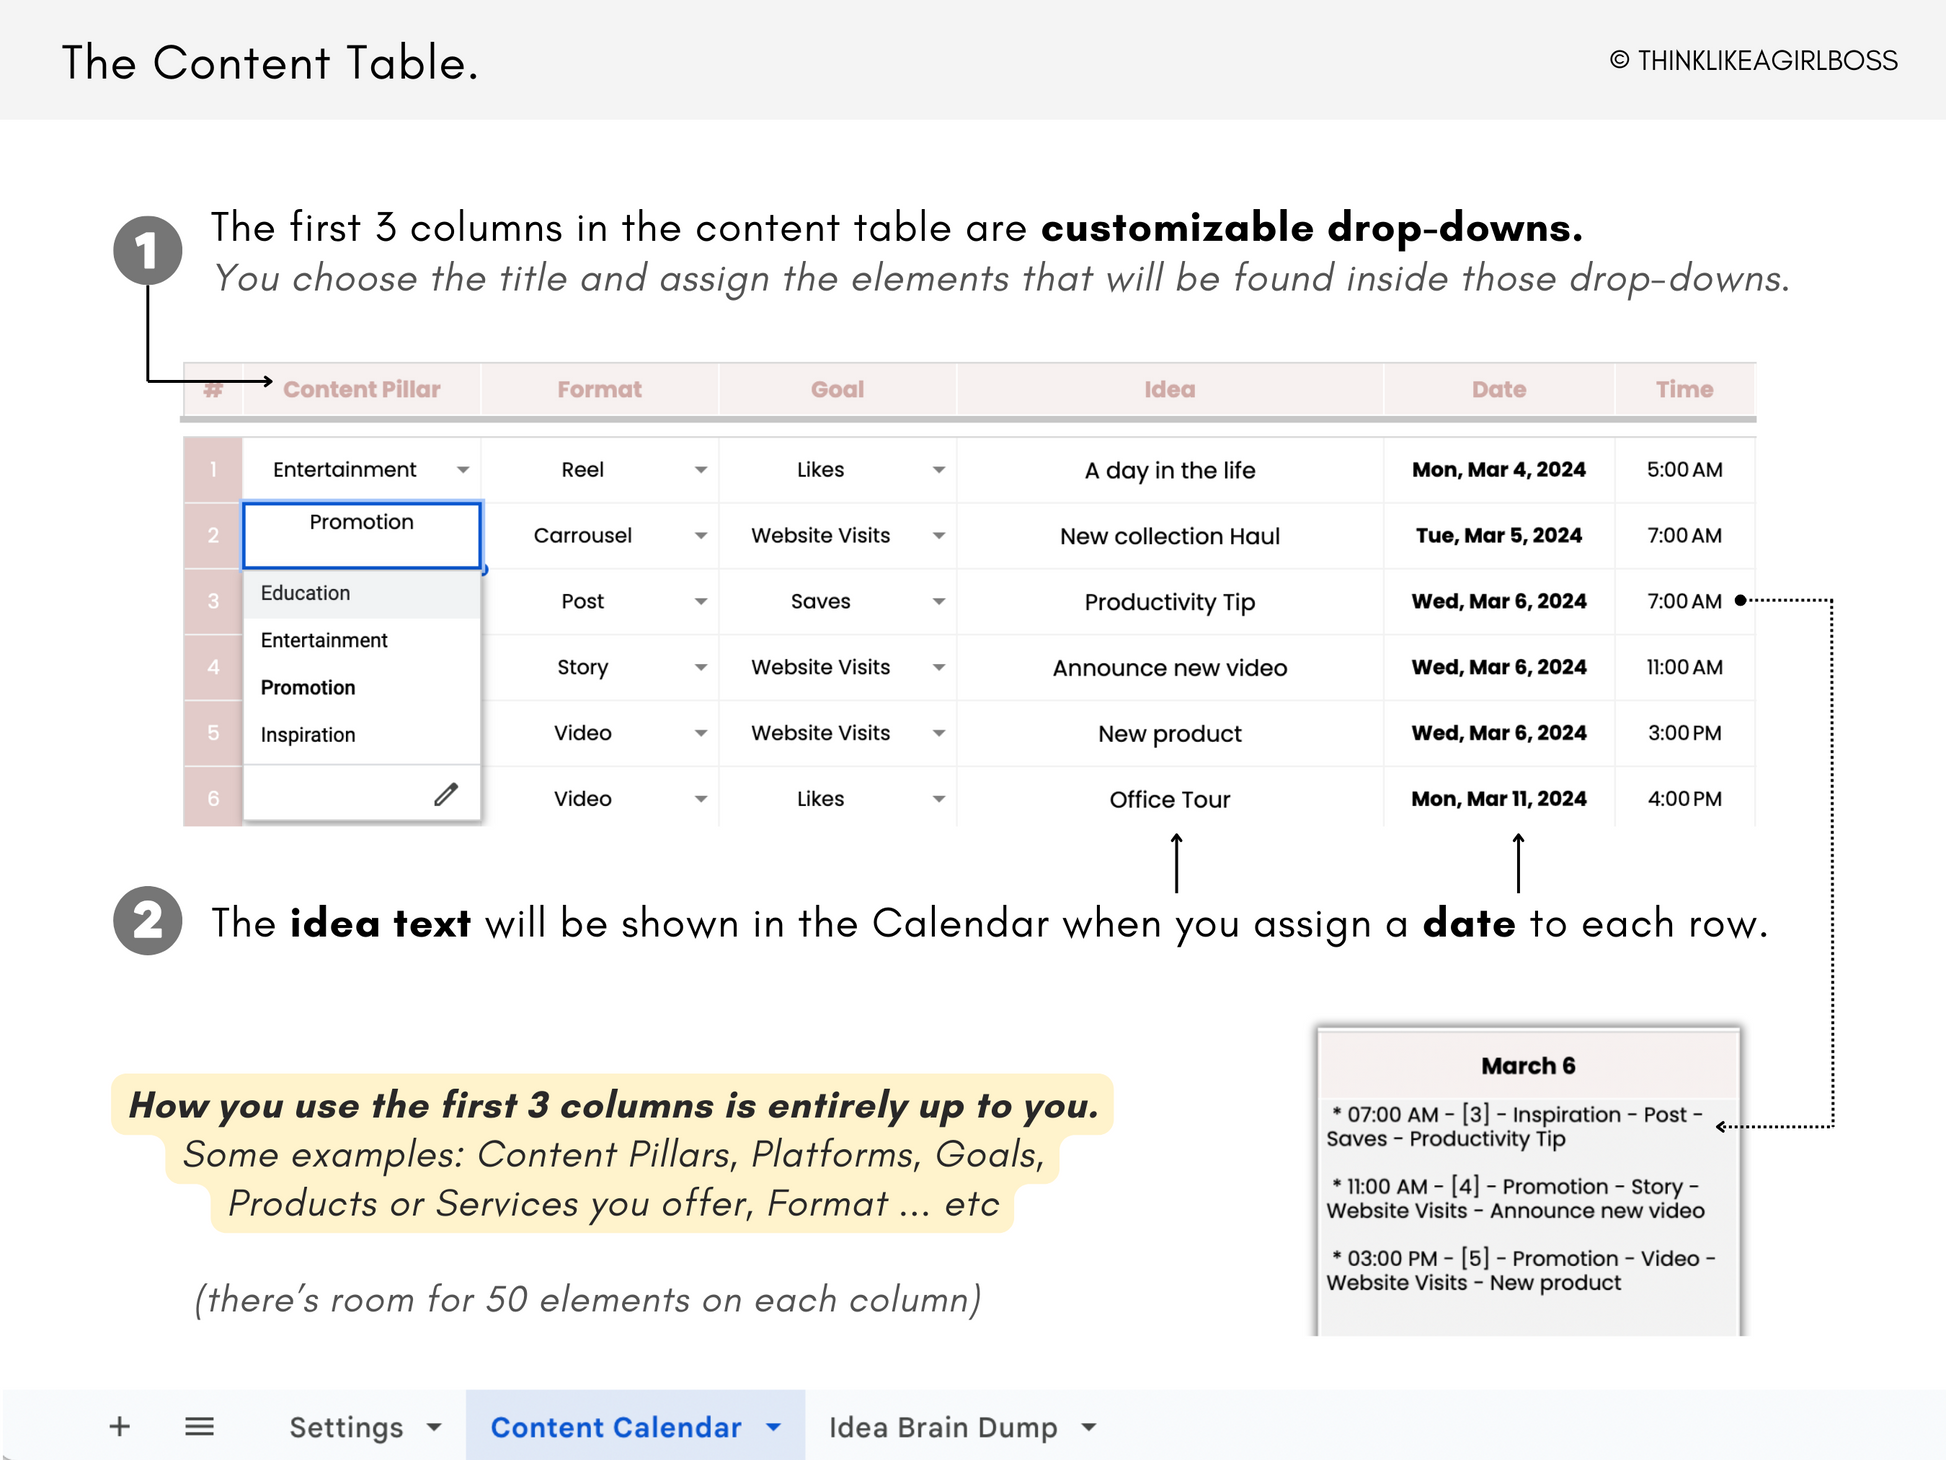The width and height of the screenshot is (1946, 1460).
Task: Open row one Entertainment pillar dropdown
Action: (462, 470)
